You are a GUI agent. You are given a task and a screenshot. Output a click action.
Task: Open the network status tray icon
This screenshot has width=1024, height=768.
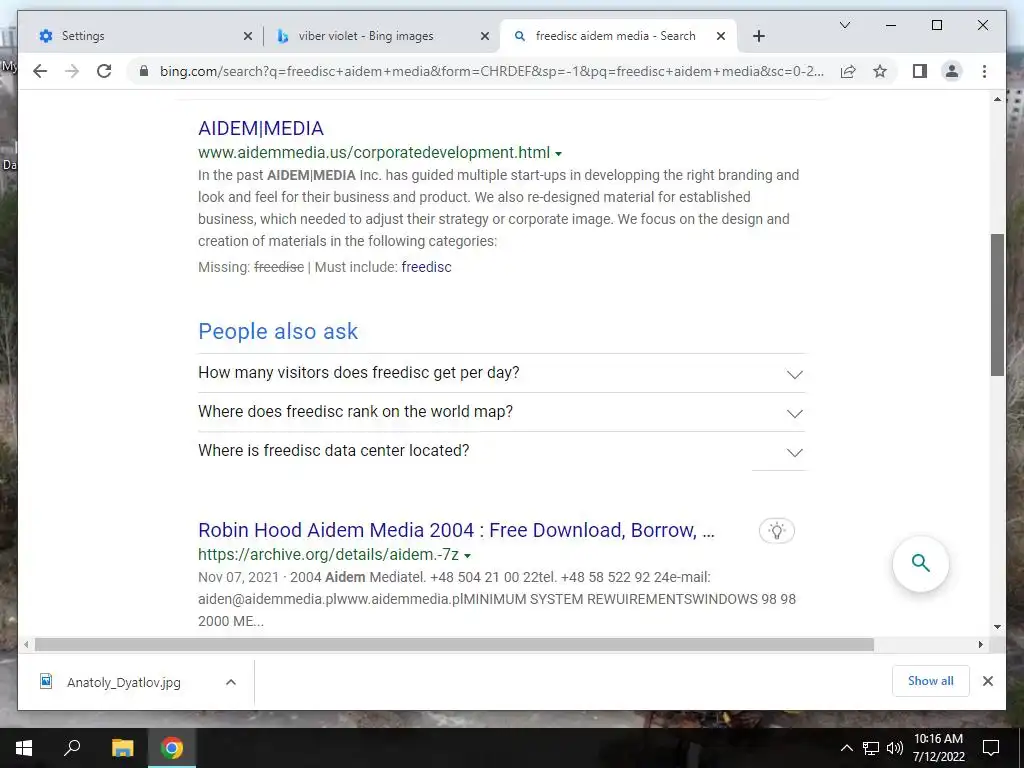coord(871,748)
